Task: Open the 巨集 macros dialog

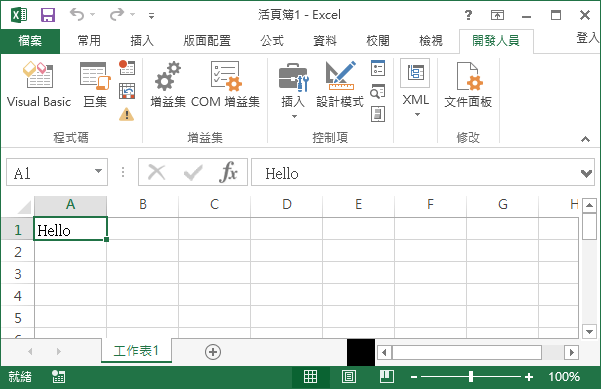Action: [95, 85]
